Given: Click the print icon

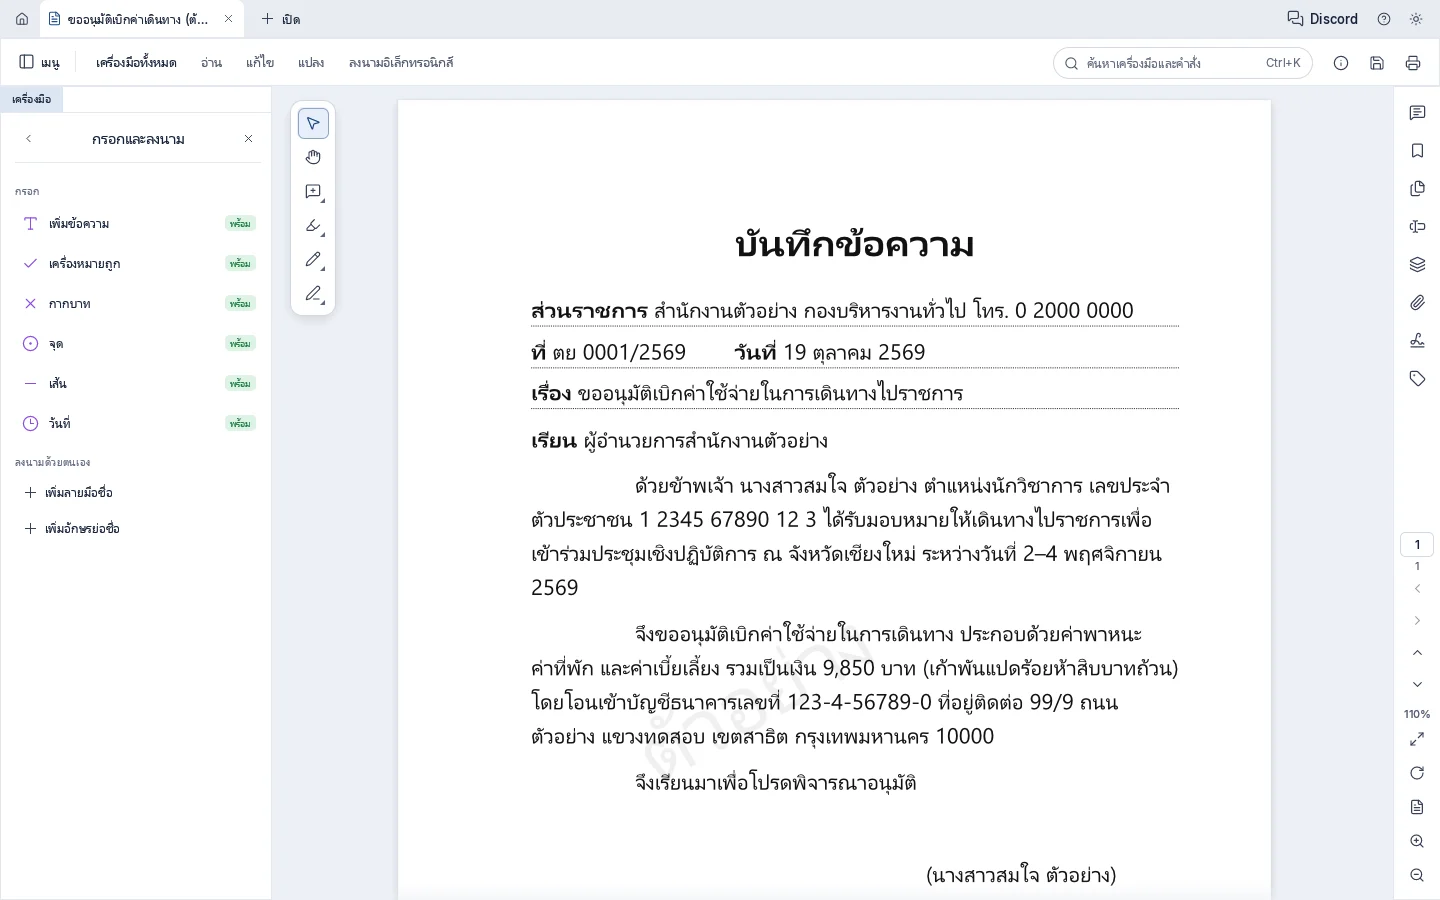Looking at the screenshot, I should tap(1413, 63).
